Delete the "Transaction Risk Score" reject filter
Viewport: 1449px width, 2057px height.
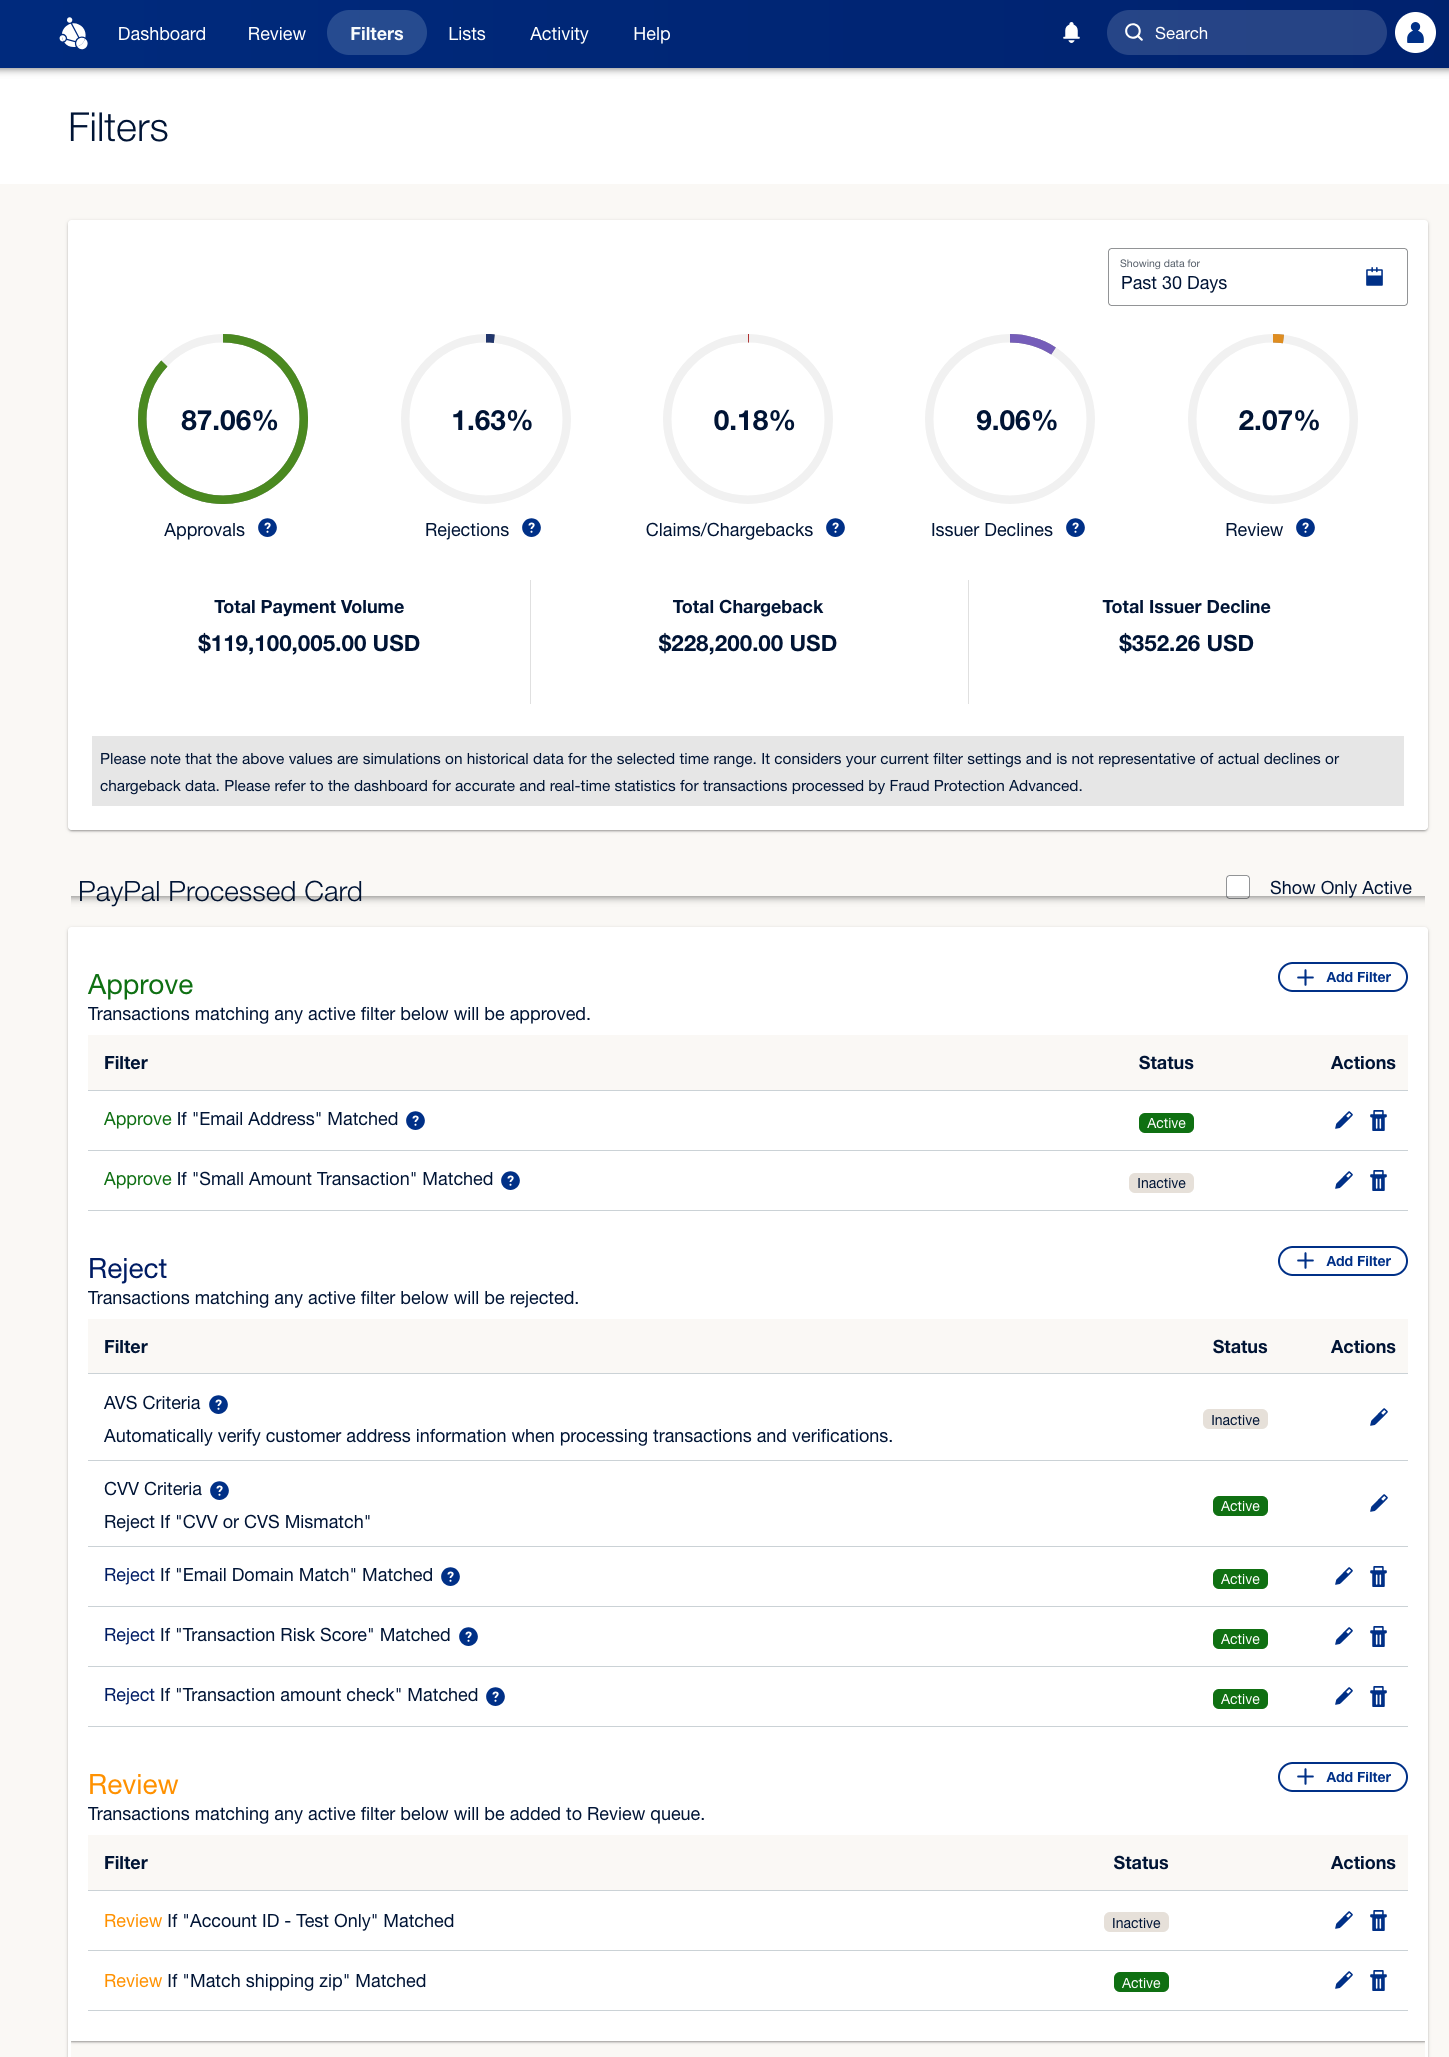[x=1378, y=1637]
